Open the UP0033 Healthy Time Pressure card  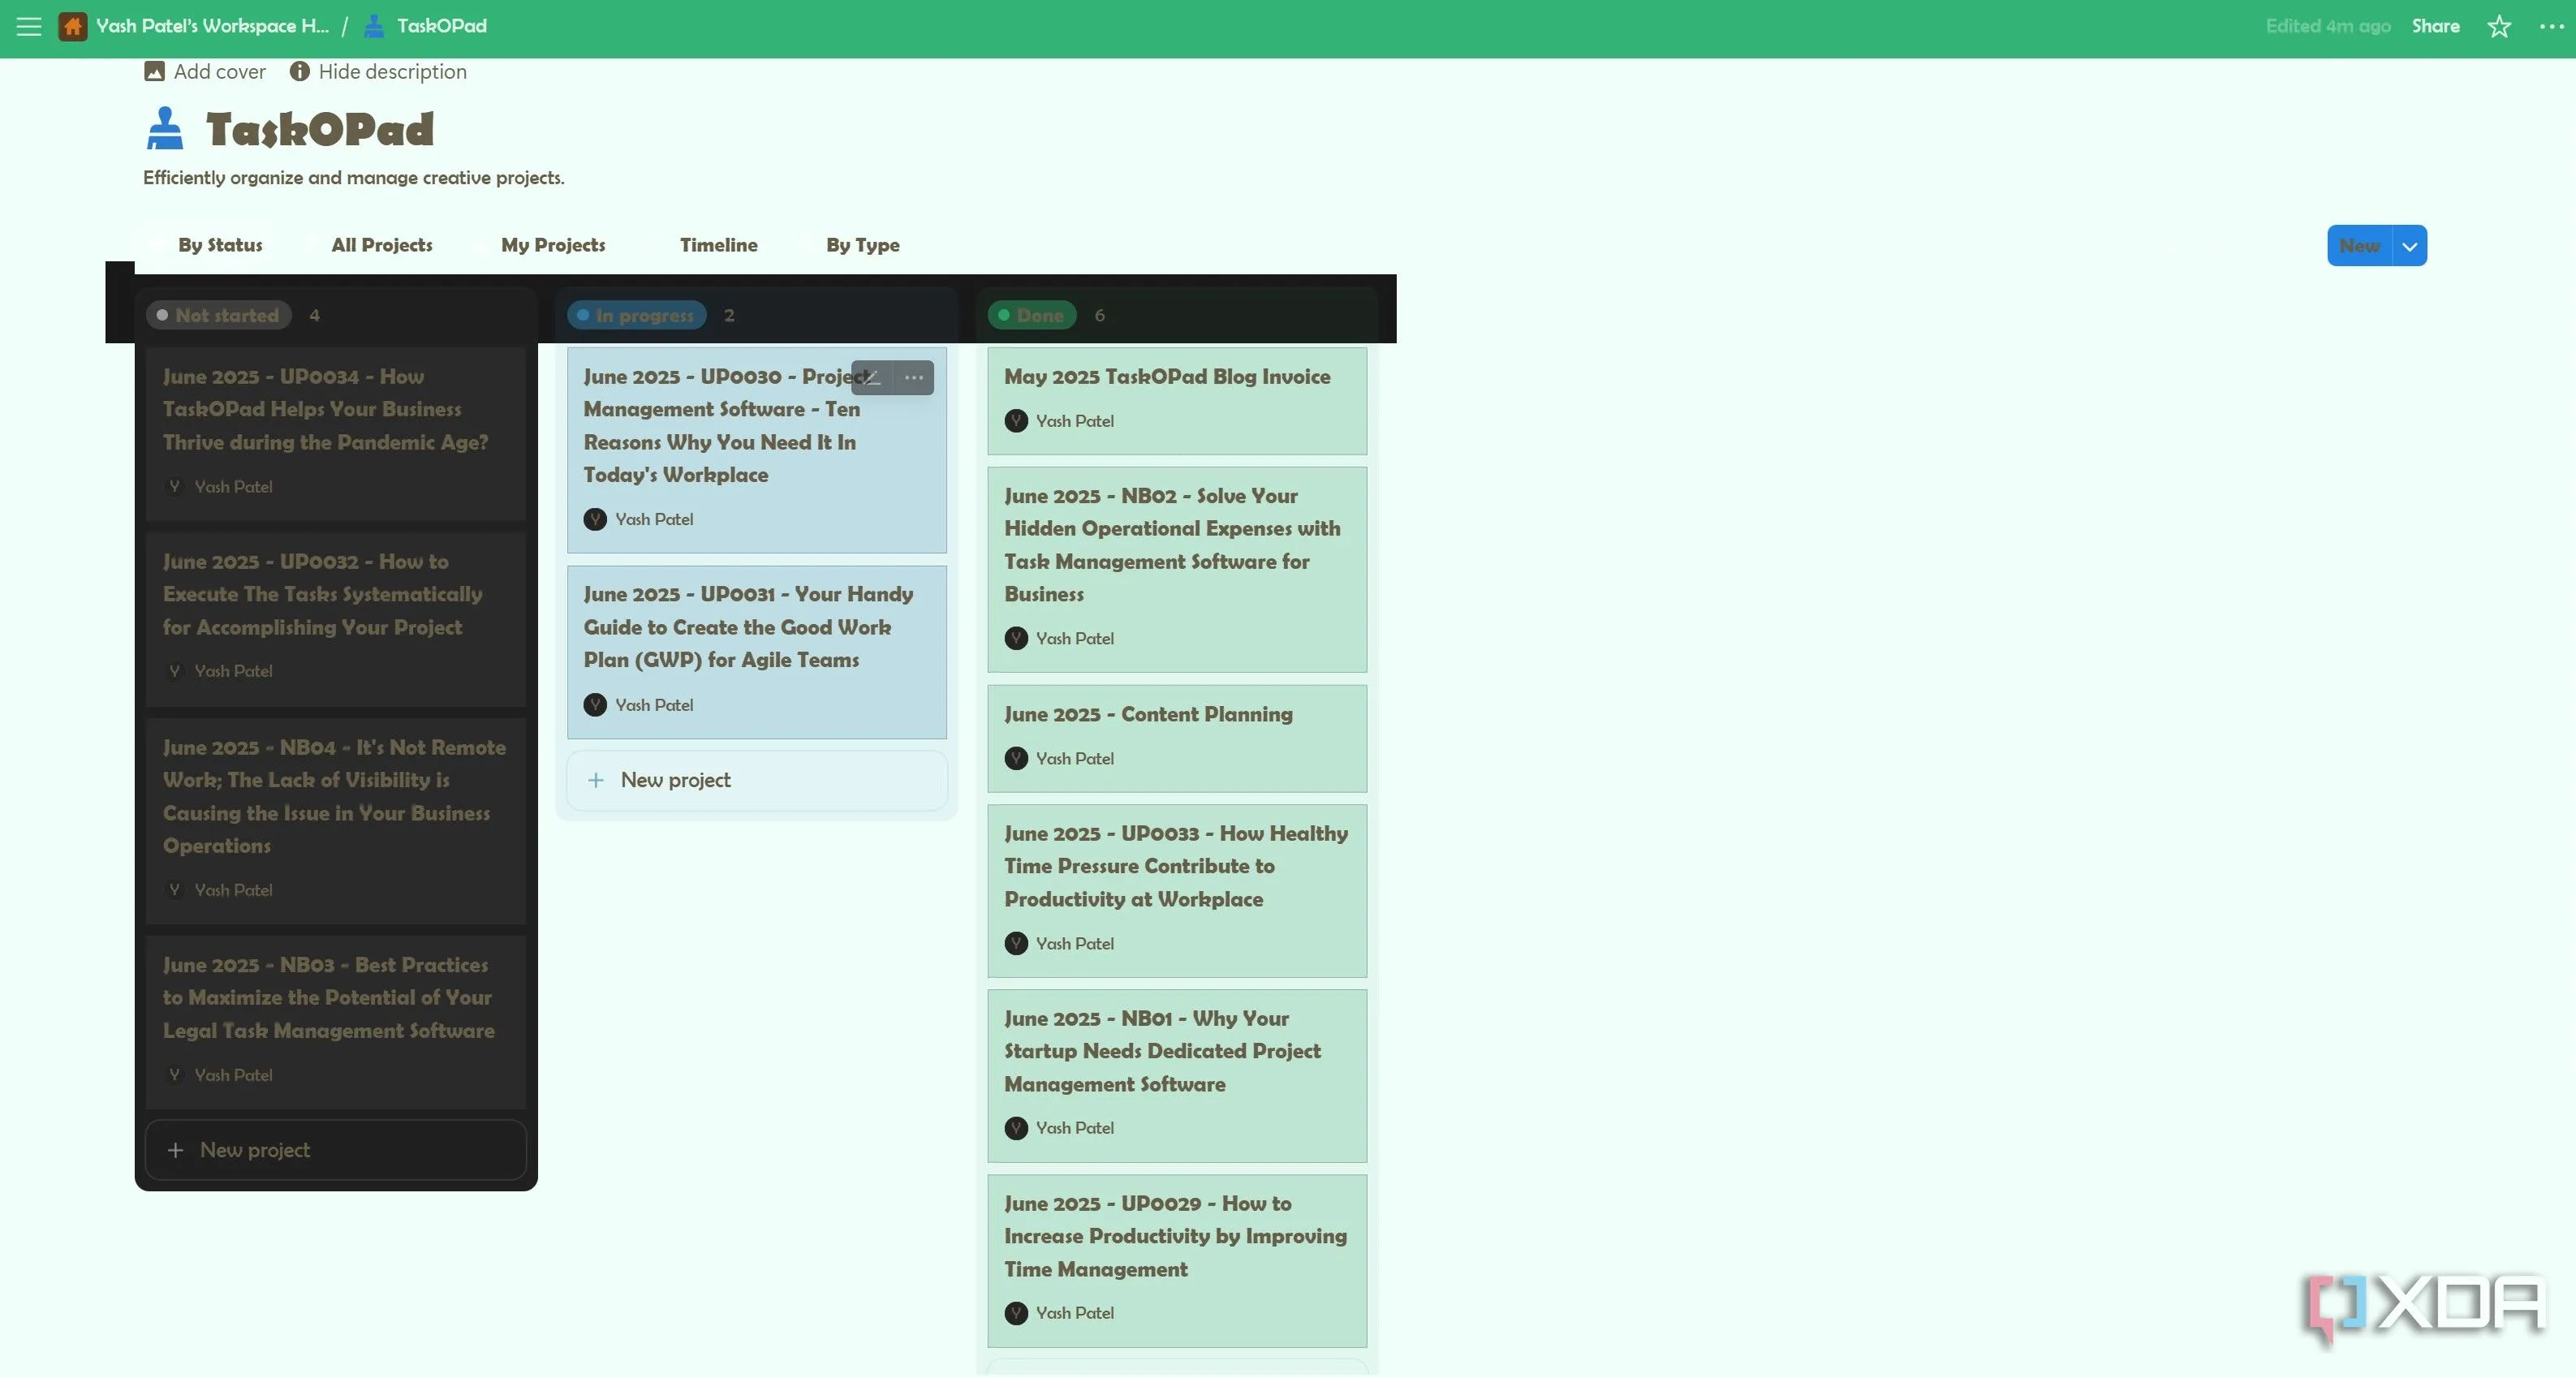pyautogui.click(x=1177, y=891)
